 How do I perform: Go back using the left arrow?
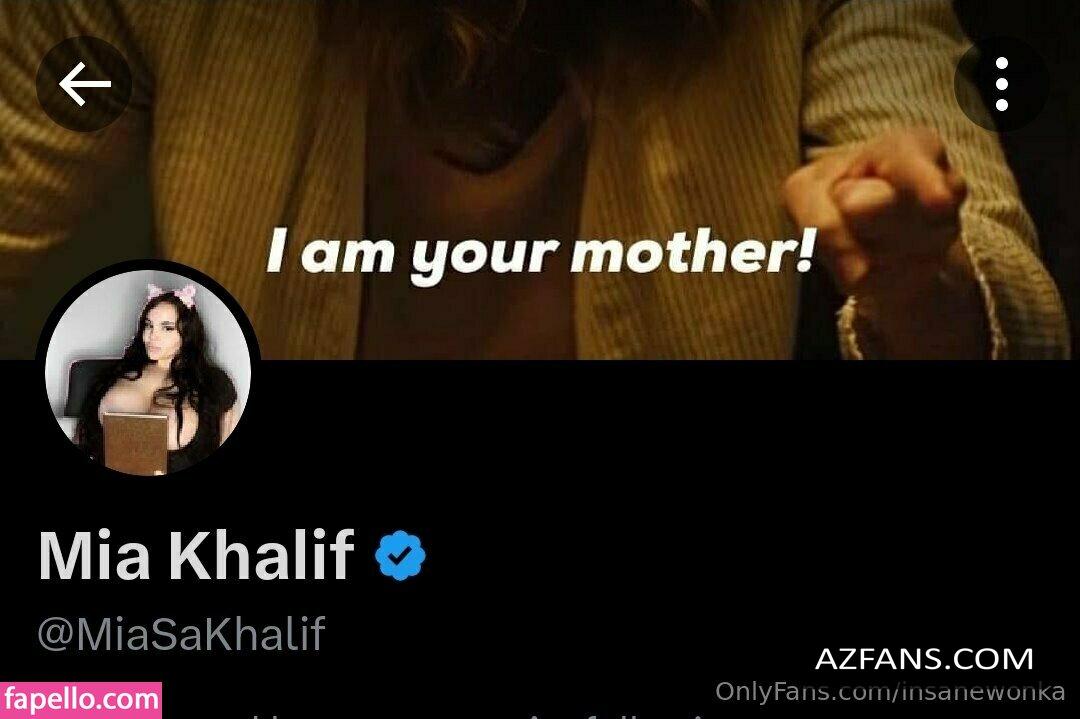point(84,83)
